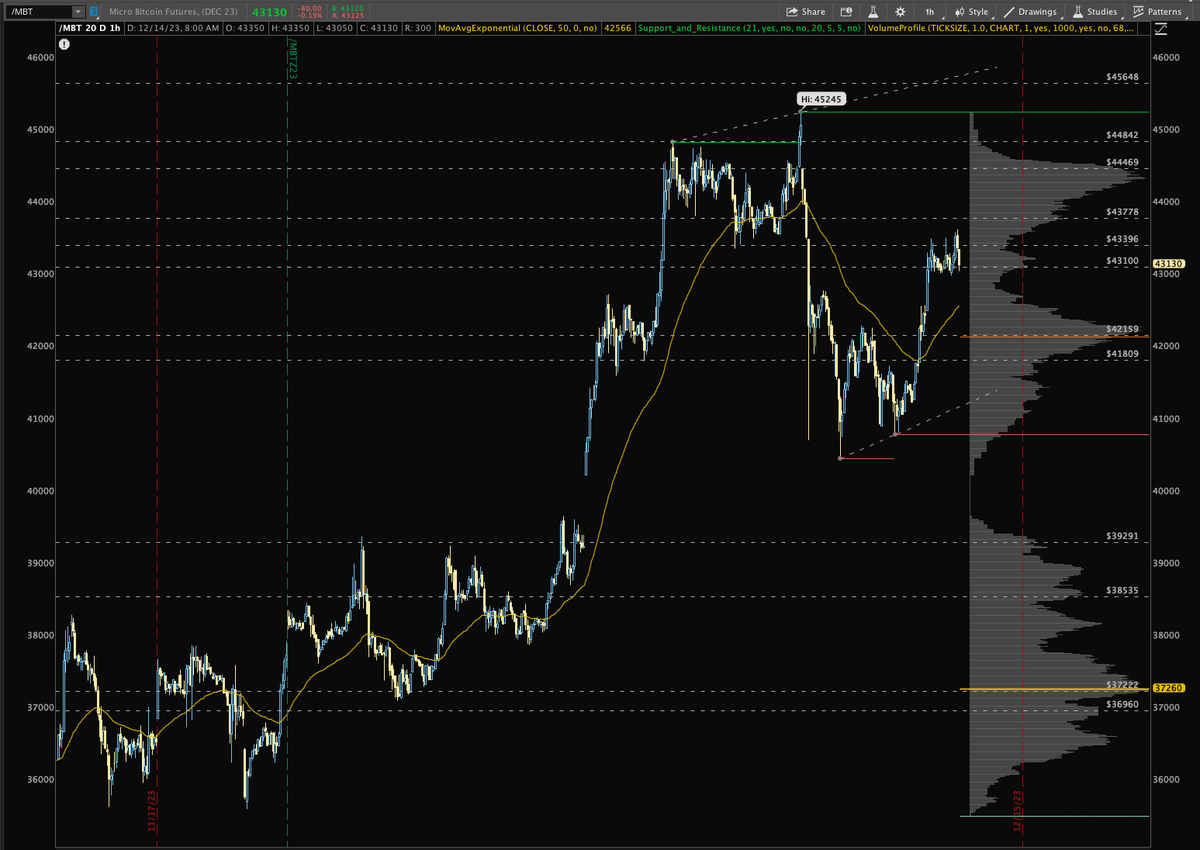Image resolution: width=1200 pixels, height=850 pixels.
Task: Click the $37222 level label
Action: 1122,685
